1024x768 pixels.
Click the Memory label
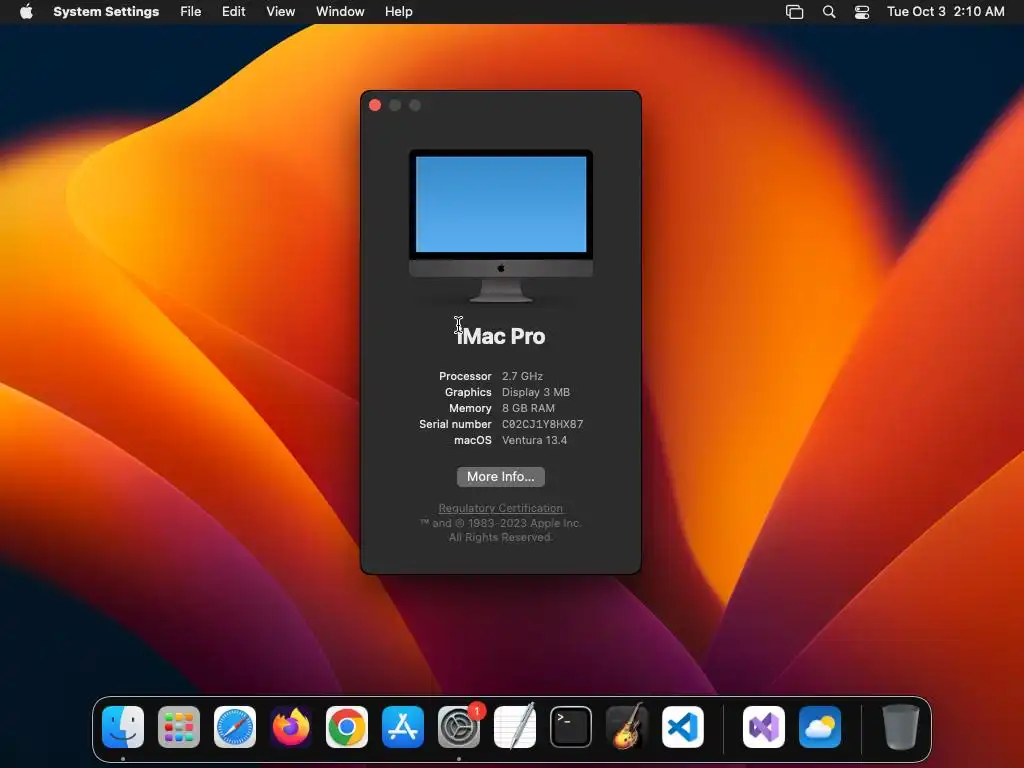point(470,408)
